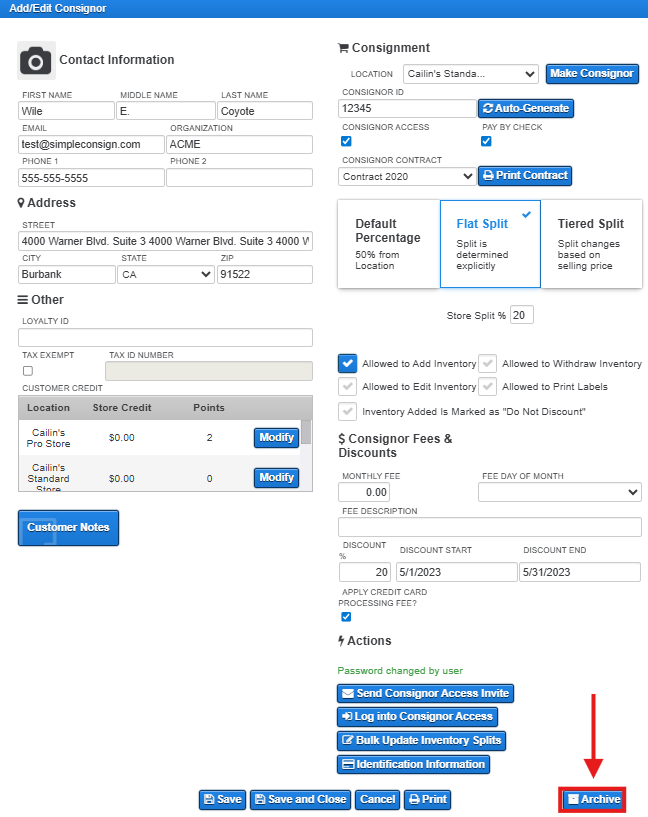The height and width of the screenshot is (817, 648).
Task: Open Identification Information
Action: pyautogui.click(x=413, y=764)
